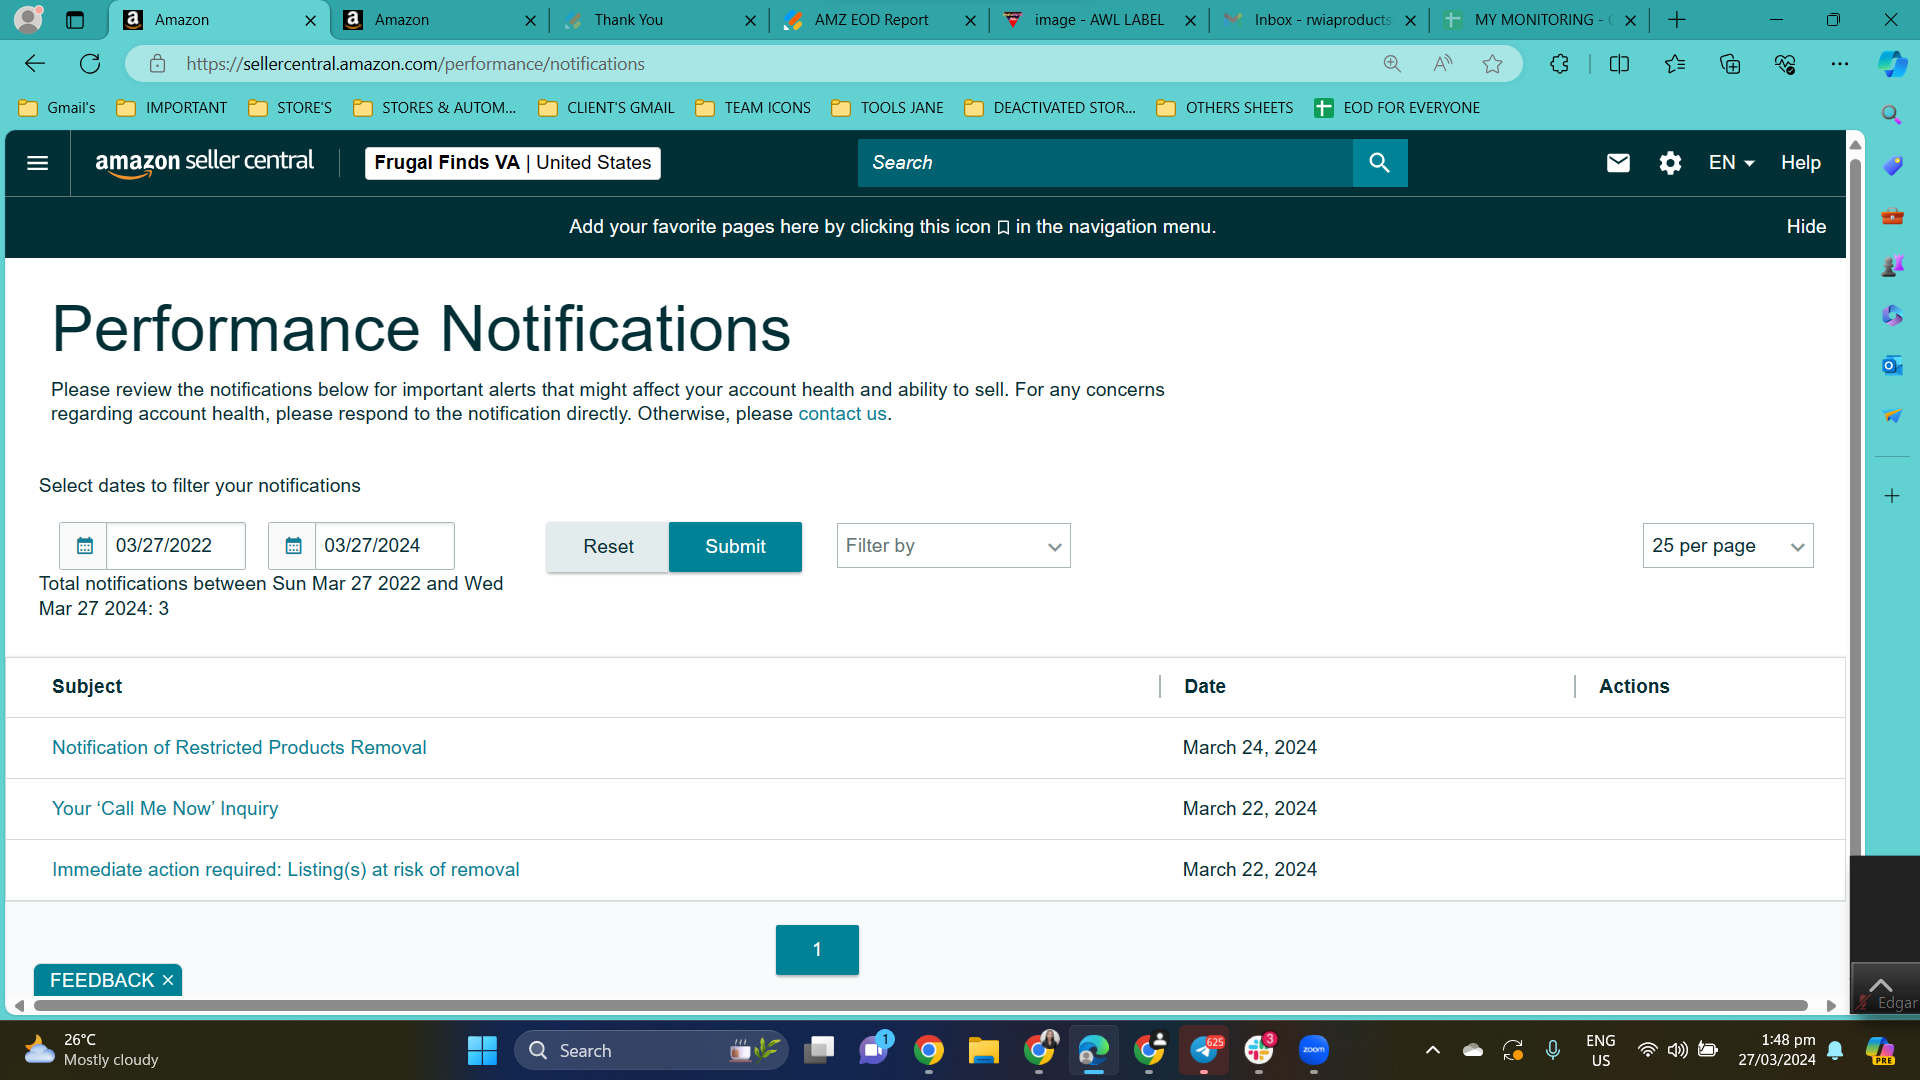Switch to the AMZ EOD Report tab
1920x1080 pixels.
880,20
